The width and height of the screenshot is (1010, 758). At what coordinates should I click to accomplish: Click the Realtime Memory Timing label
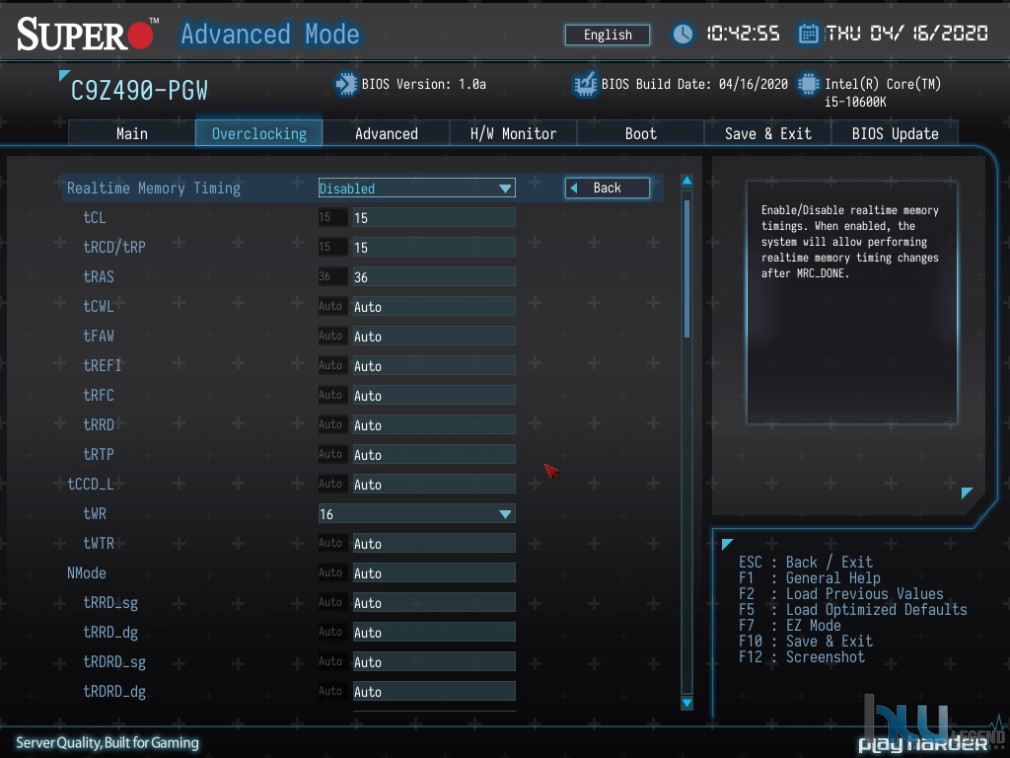pyautogui.click(x=153, y=188)
